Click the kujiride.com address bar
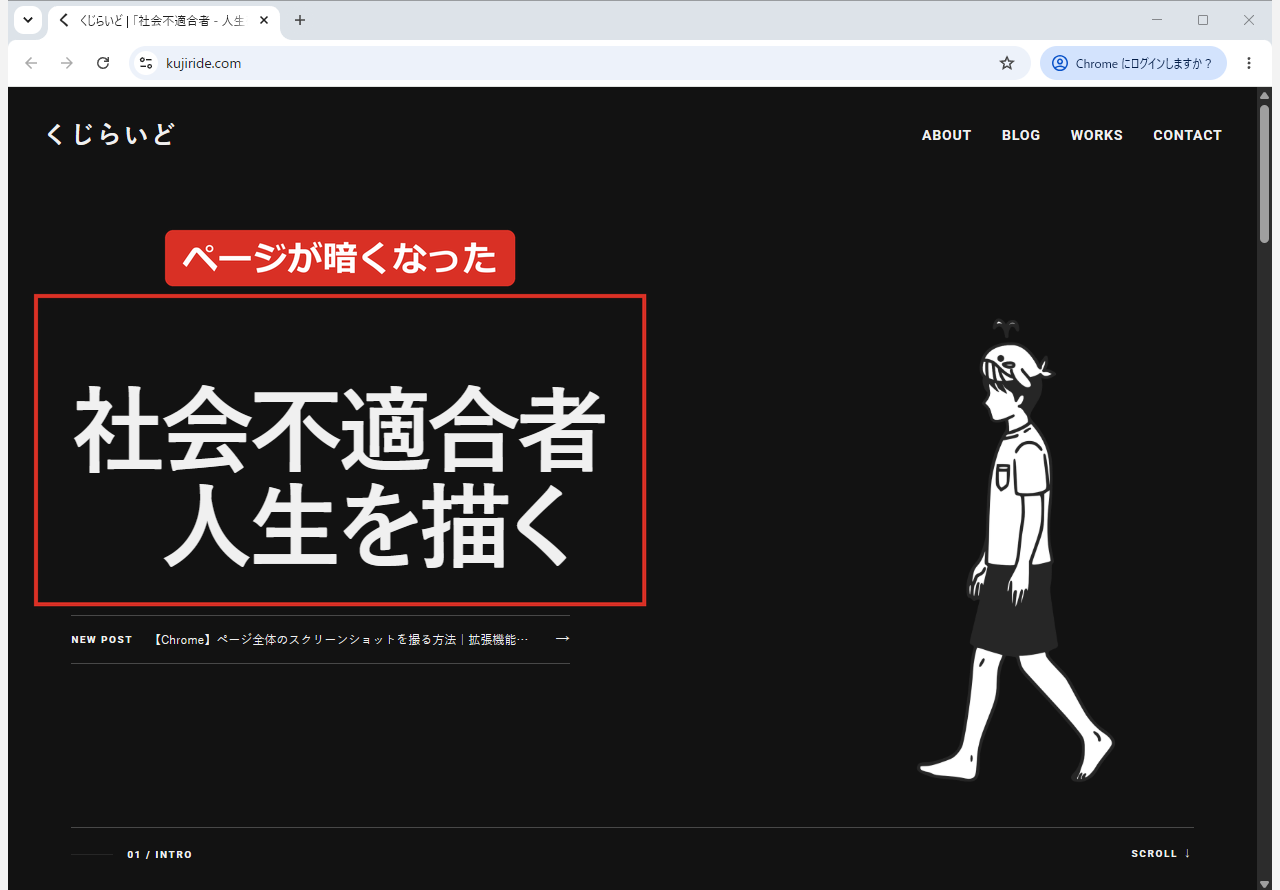This screenshot has width=1280, height=890. tap(580, 63)
